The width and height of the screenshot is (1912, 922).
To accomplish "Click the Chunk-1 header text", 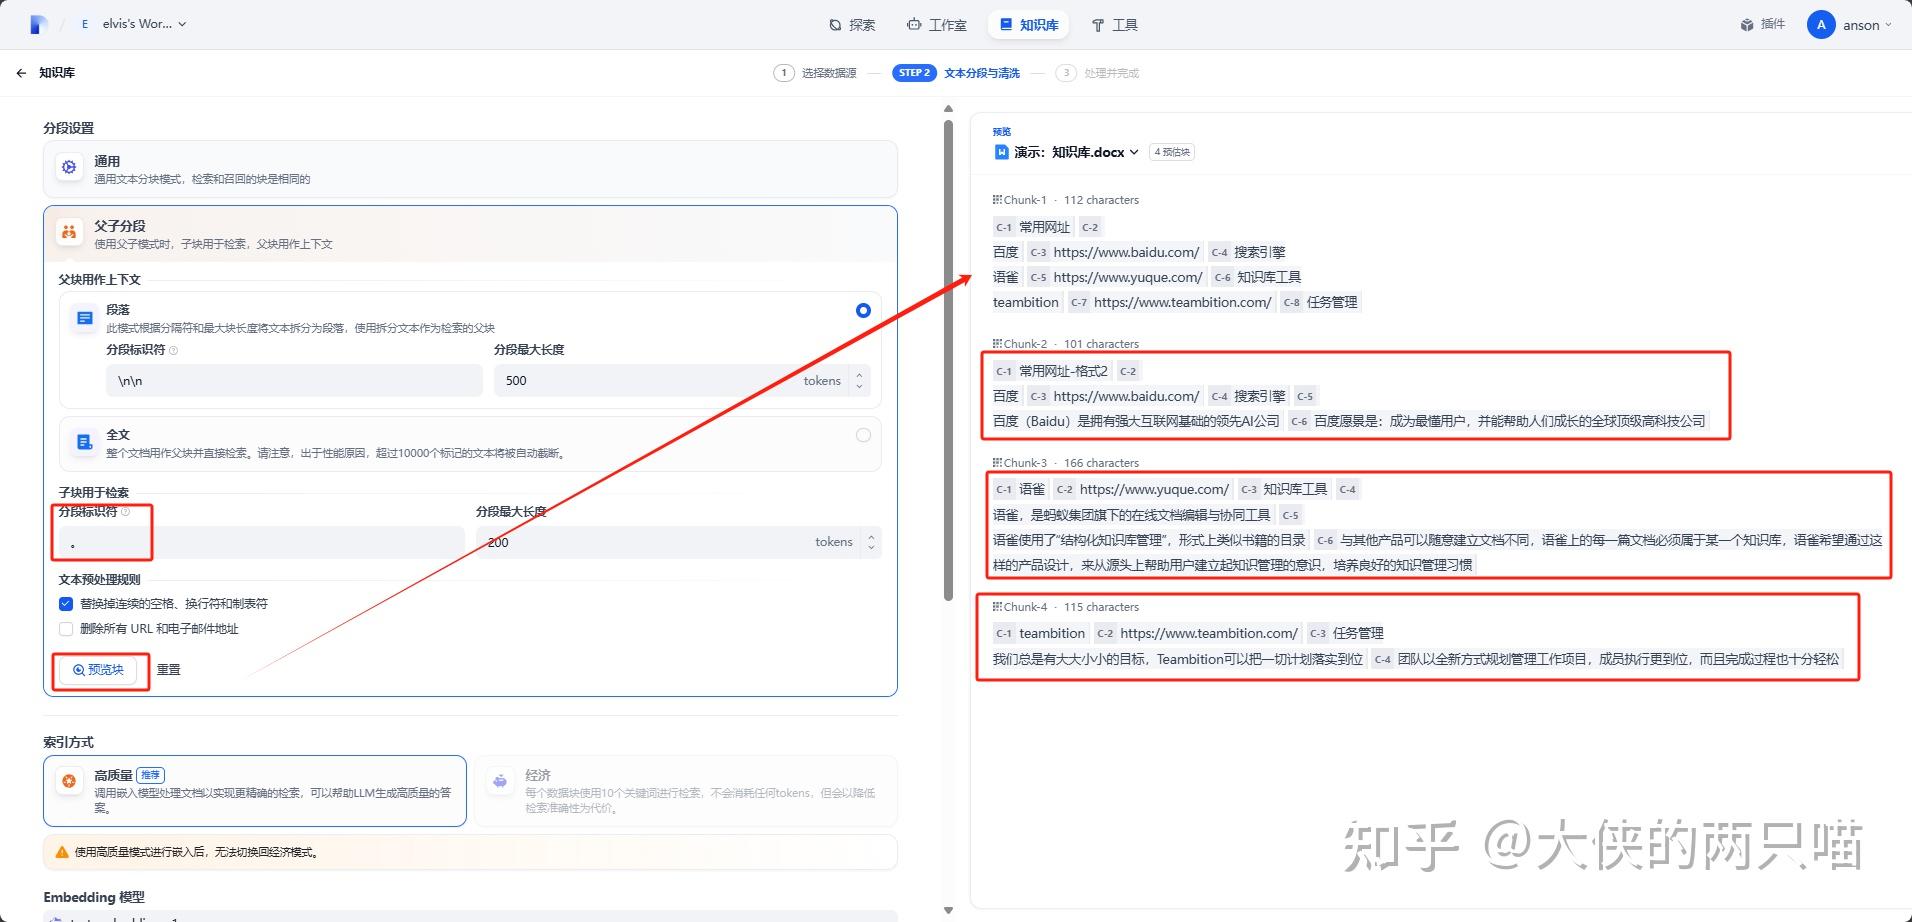I will pos(1066,200).
